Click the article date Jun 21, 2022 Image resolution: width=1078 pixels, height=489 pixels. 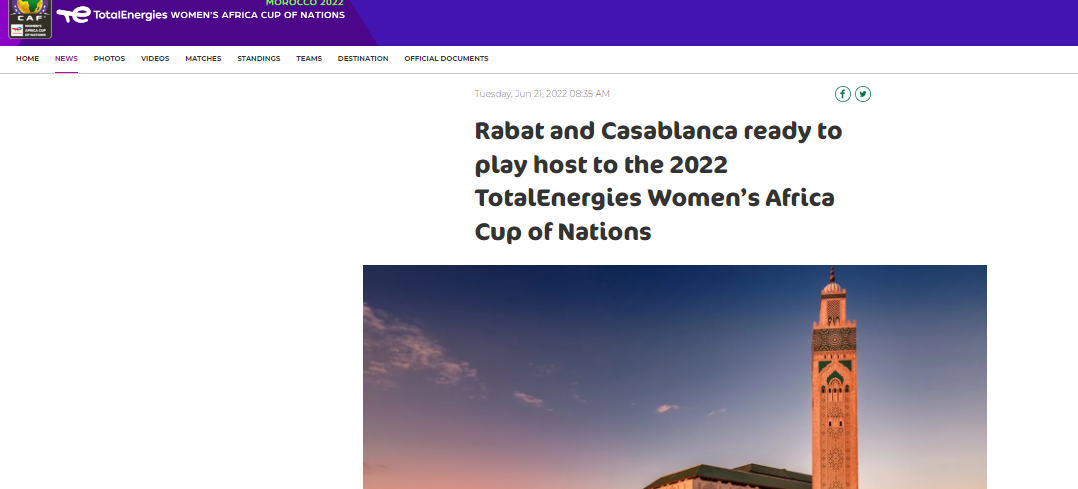[541, 94]
